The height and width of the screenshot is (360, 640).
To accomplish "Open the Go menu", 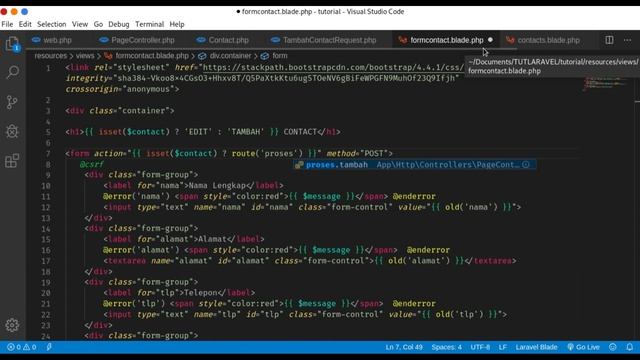I will click(x=98, y=24).
